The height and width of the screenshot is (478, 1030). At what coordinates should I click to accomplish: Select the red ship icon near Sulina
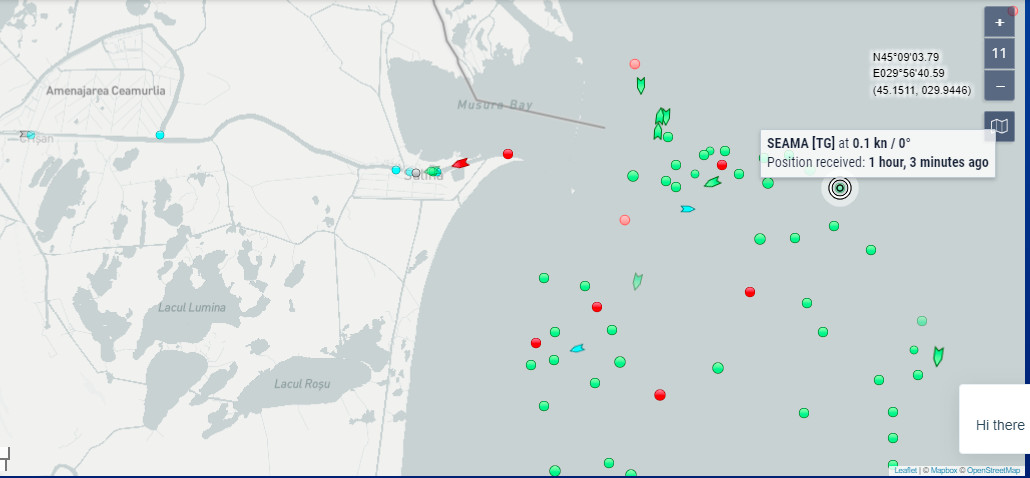pyautogui.click(x=460, y=163)
